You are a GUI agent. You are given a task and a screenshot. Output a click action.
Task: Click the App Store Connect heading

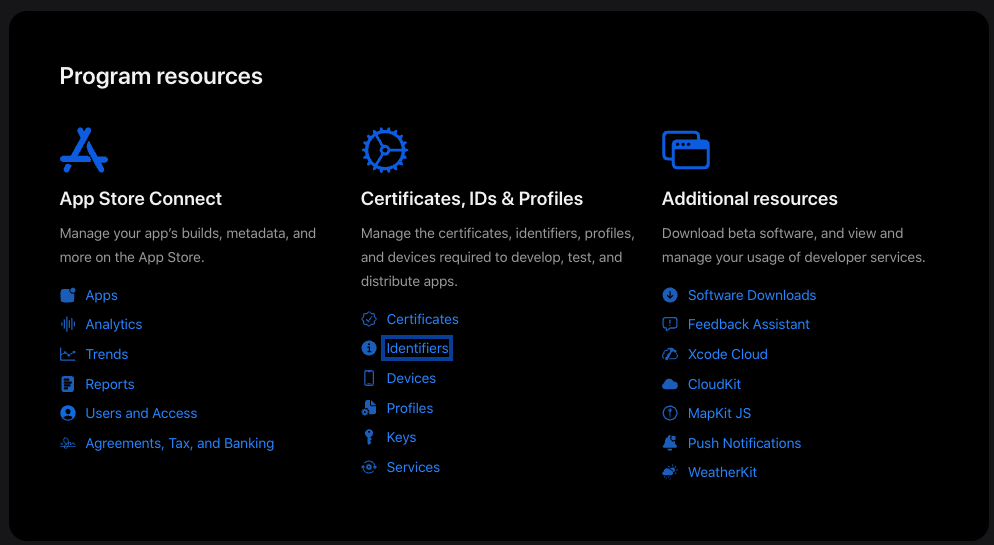click(141, 198)
